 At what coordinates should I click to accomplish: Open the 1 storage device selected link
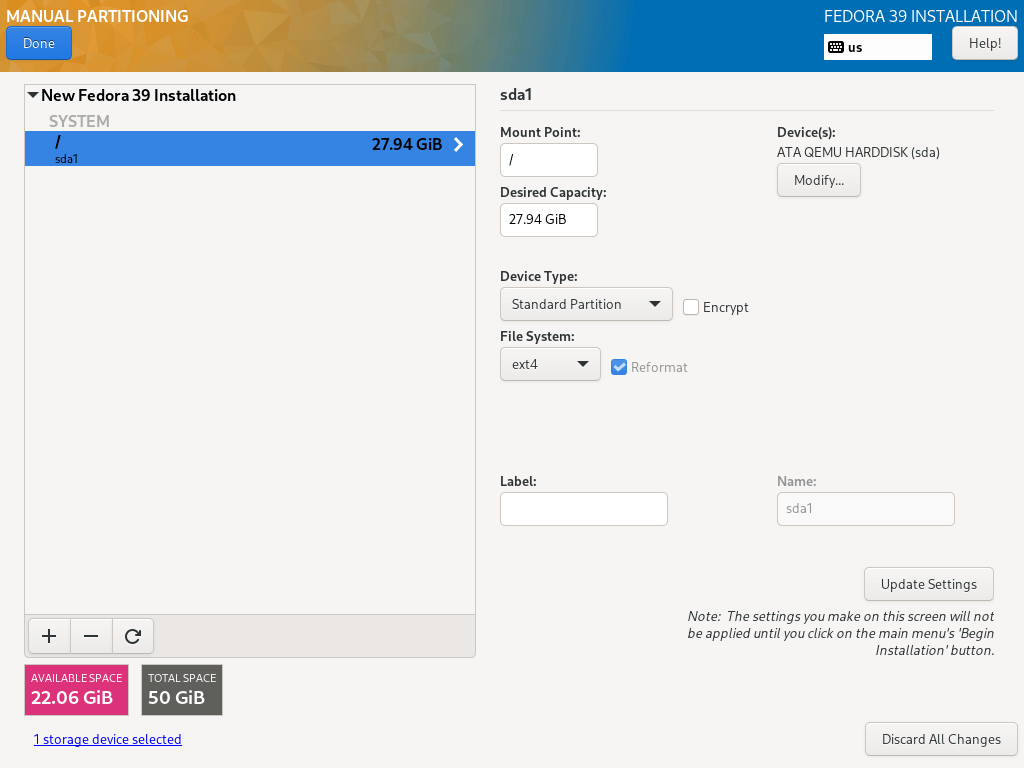[x=108, y=739]
